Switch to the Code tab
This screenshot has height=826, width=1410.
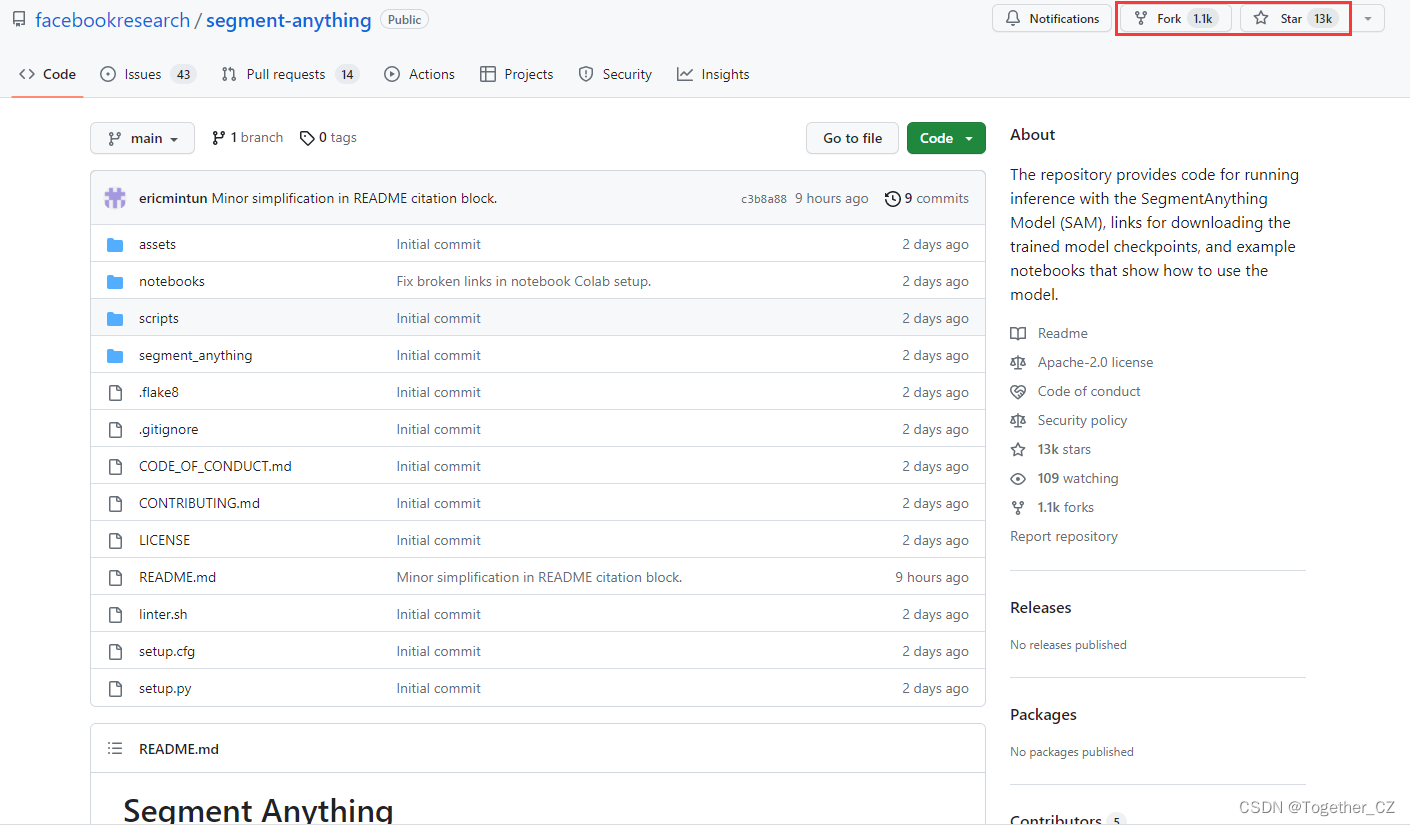tap(47, 74)
